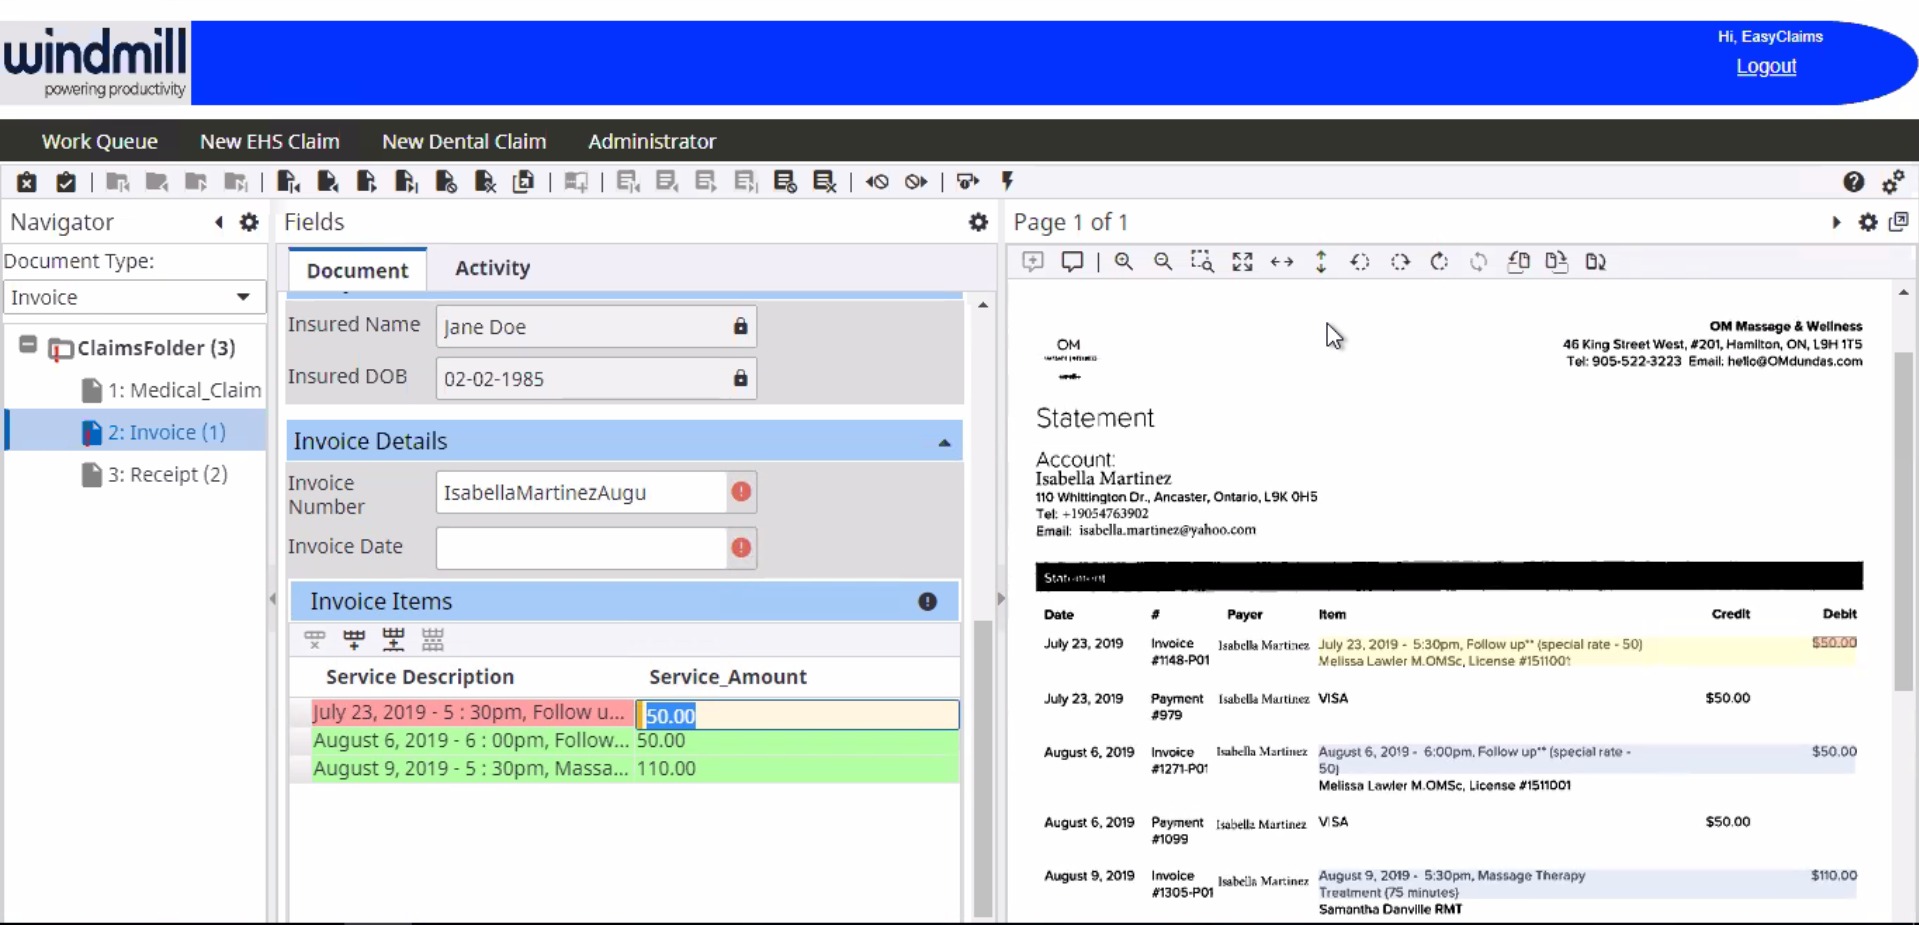Image resolution: width=1919 pixels, height=925 pixels.
Task: Switch to the Activity tab
Action: click(492, 268)
